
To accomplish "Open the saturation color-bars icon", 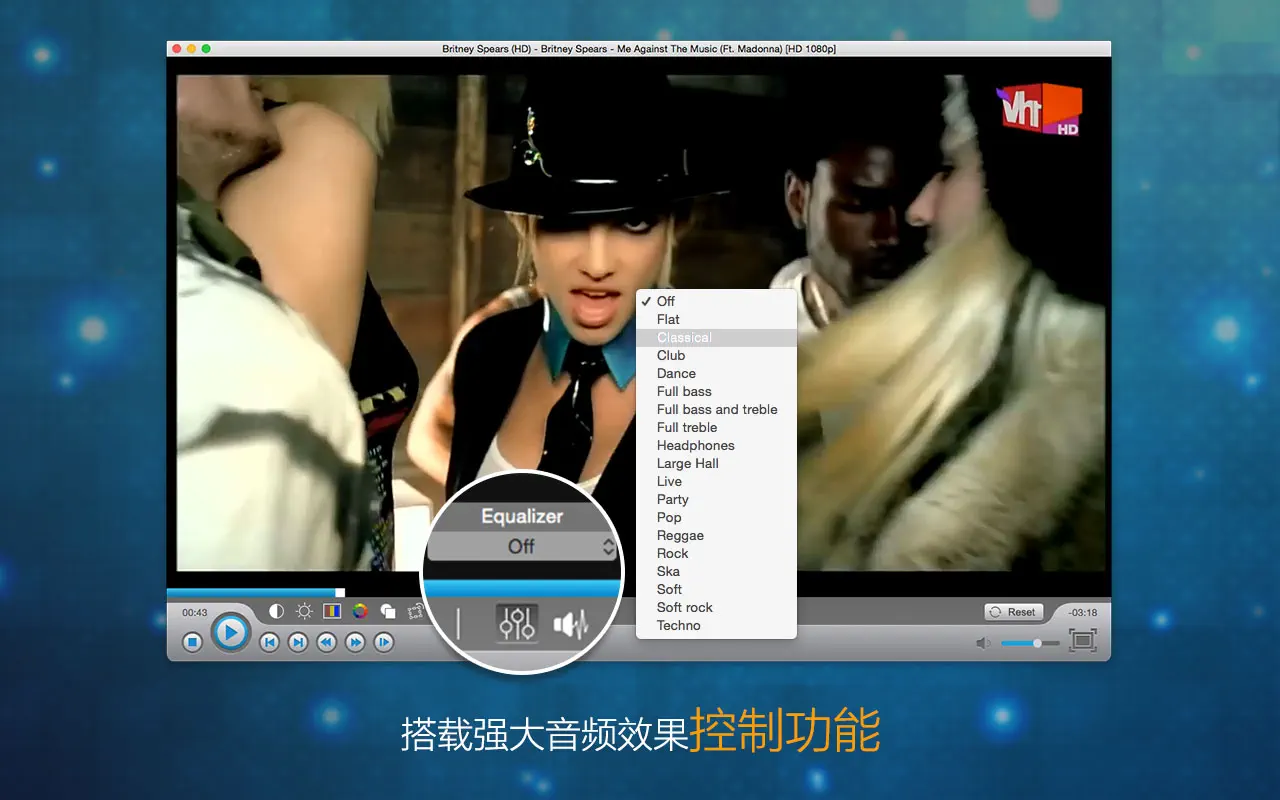I will coord(332,611).
